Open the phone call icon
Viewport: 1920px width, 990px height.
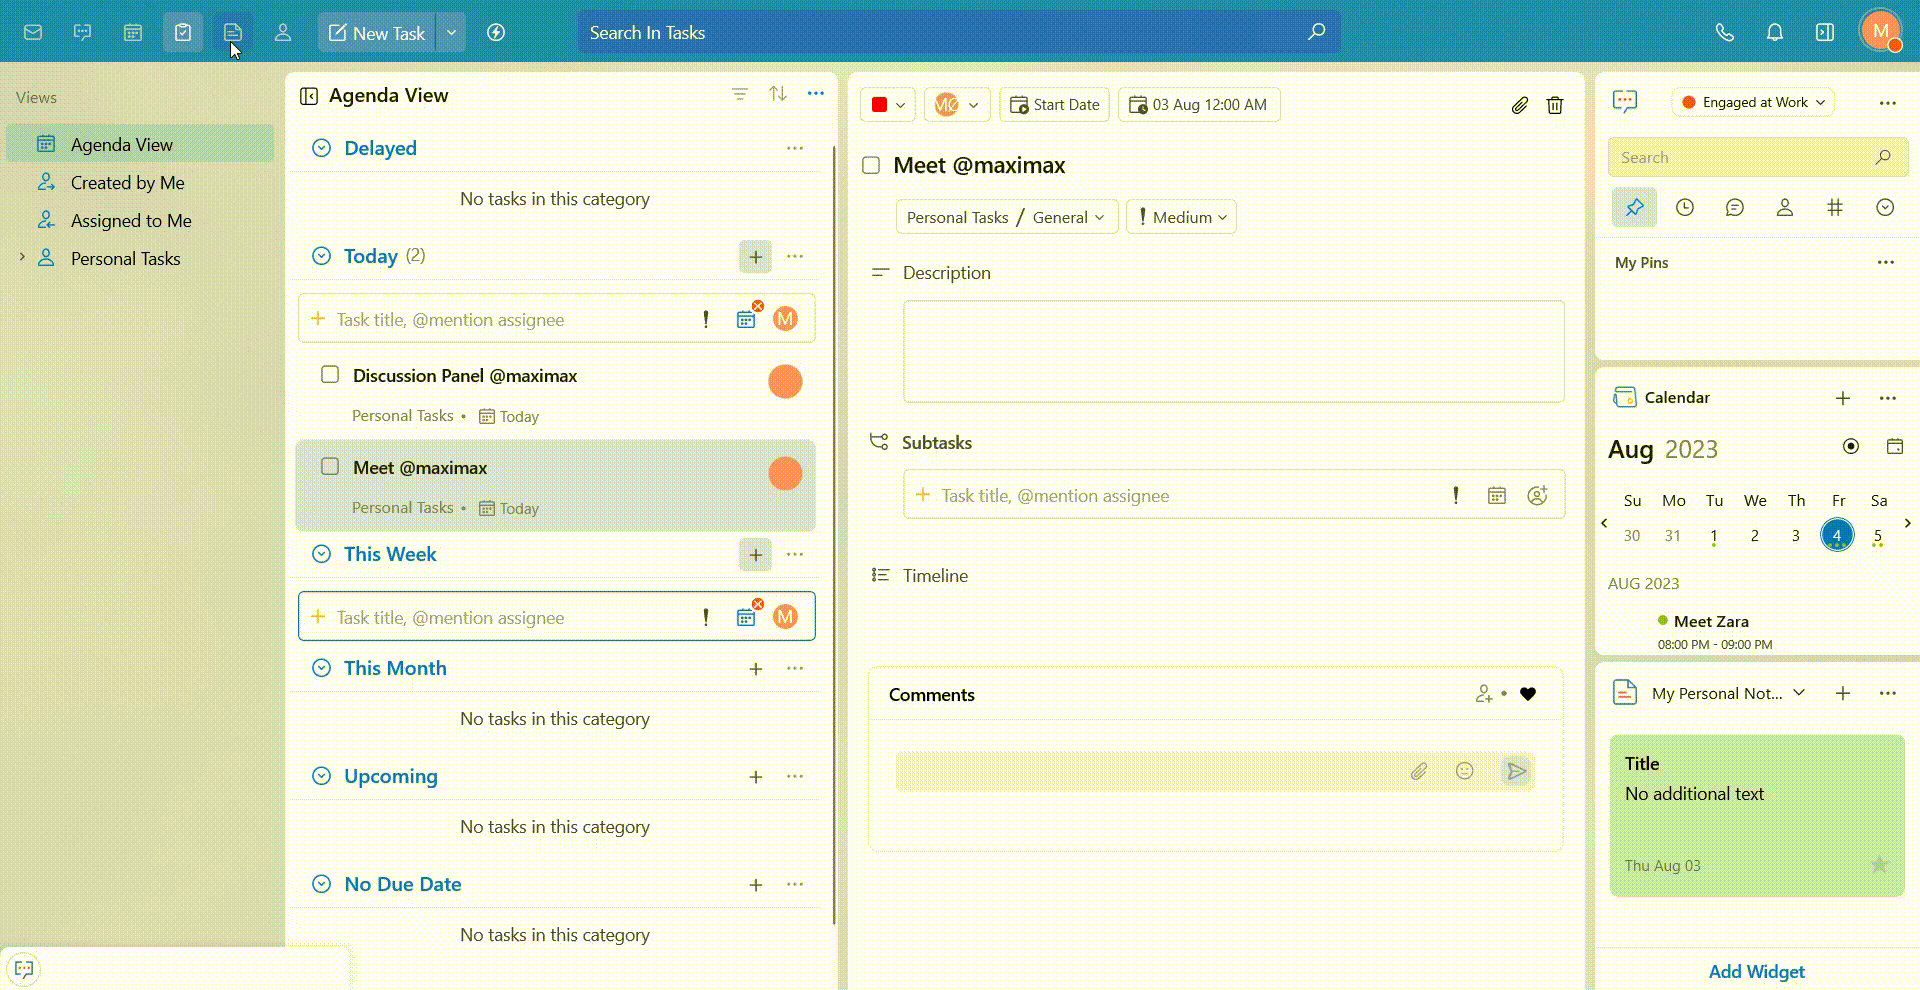point(1724,32)
